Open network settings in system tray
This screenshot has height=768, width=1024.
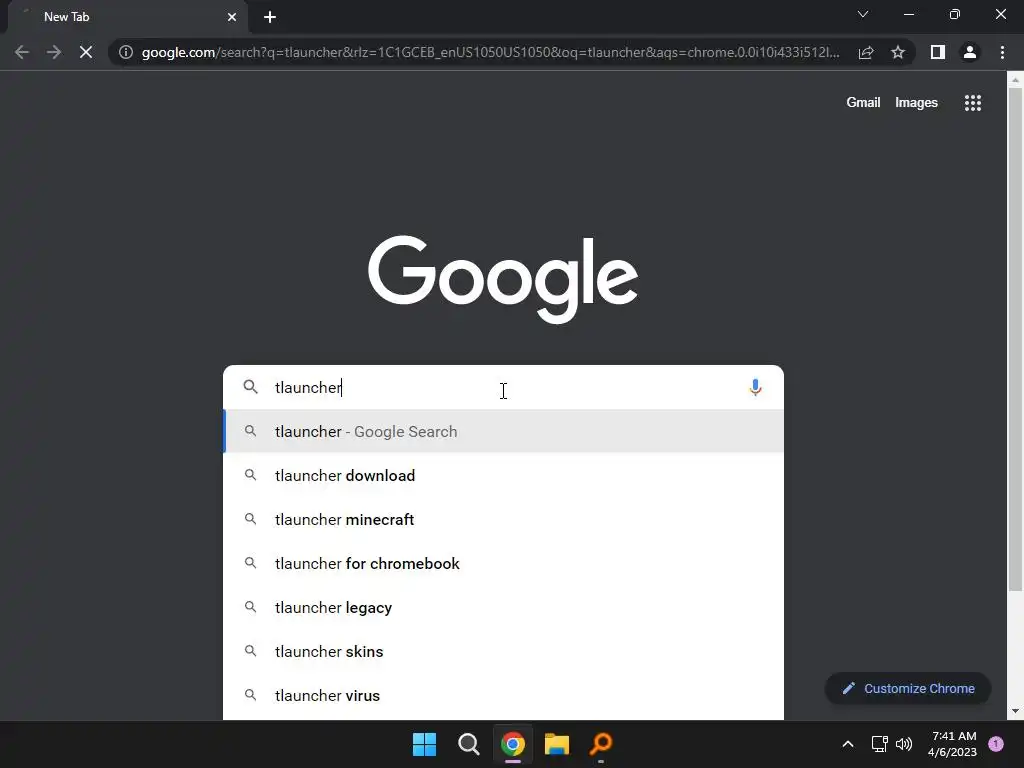(x=880, y=744)
